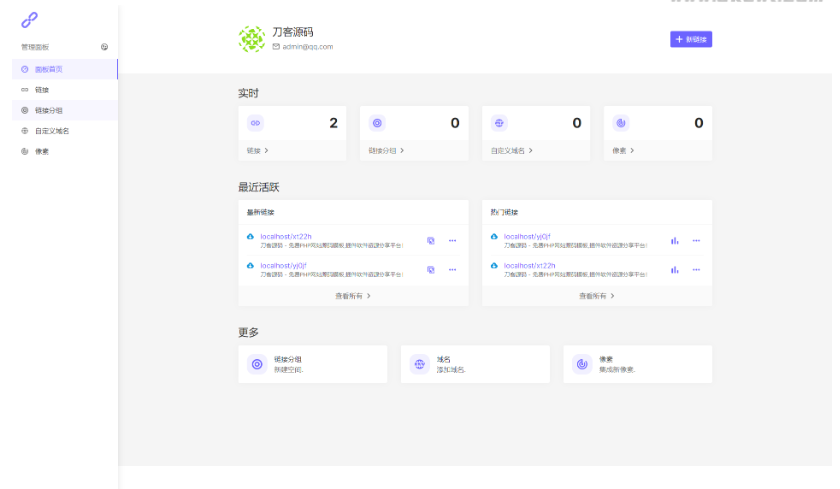Viewport: 840px width, 489px height.
Task: Click the count 2 in 链接 card
Action: [x=334, y=123]
